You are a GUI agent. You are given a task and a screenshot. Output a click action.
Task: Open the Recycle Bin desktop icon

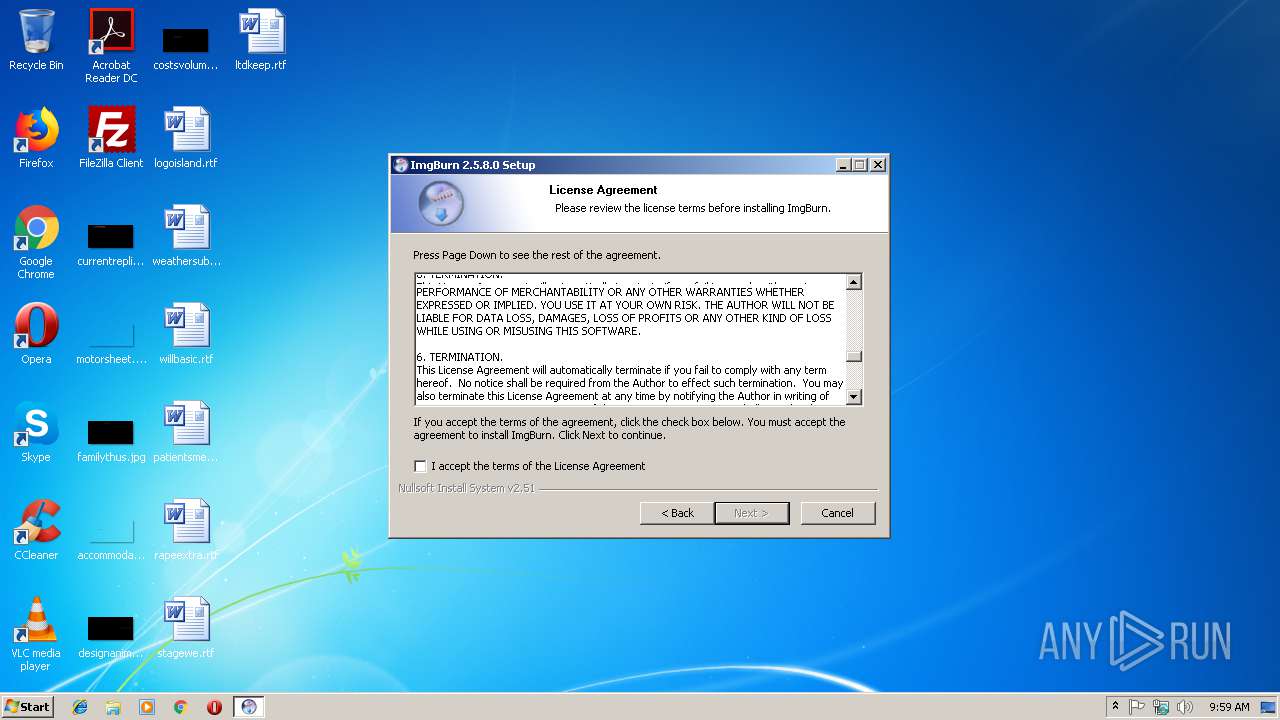point(36,40)
